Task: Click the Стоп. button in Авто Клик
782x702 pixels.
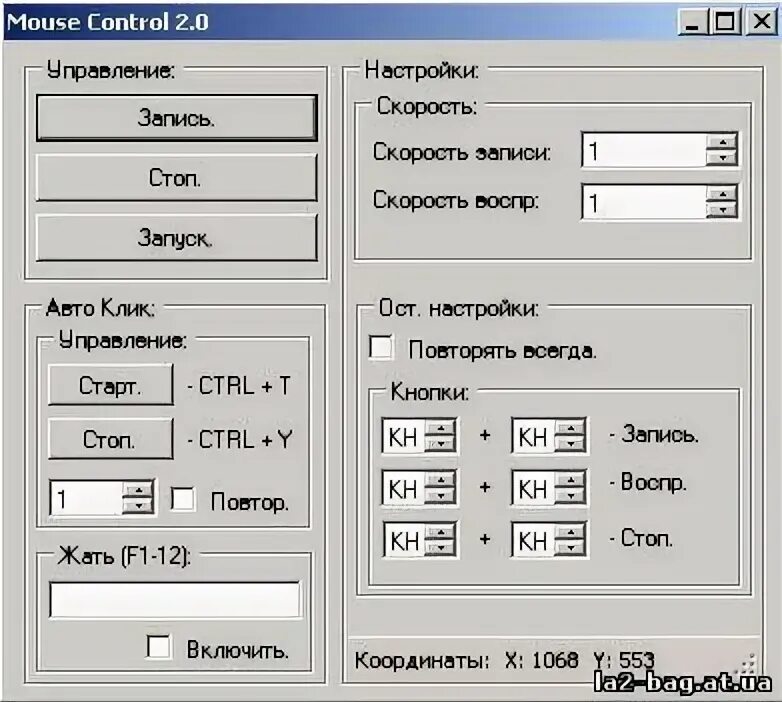Action: tap(111, 439)
